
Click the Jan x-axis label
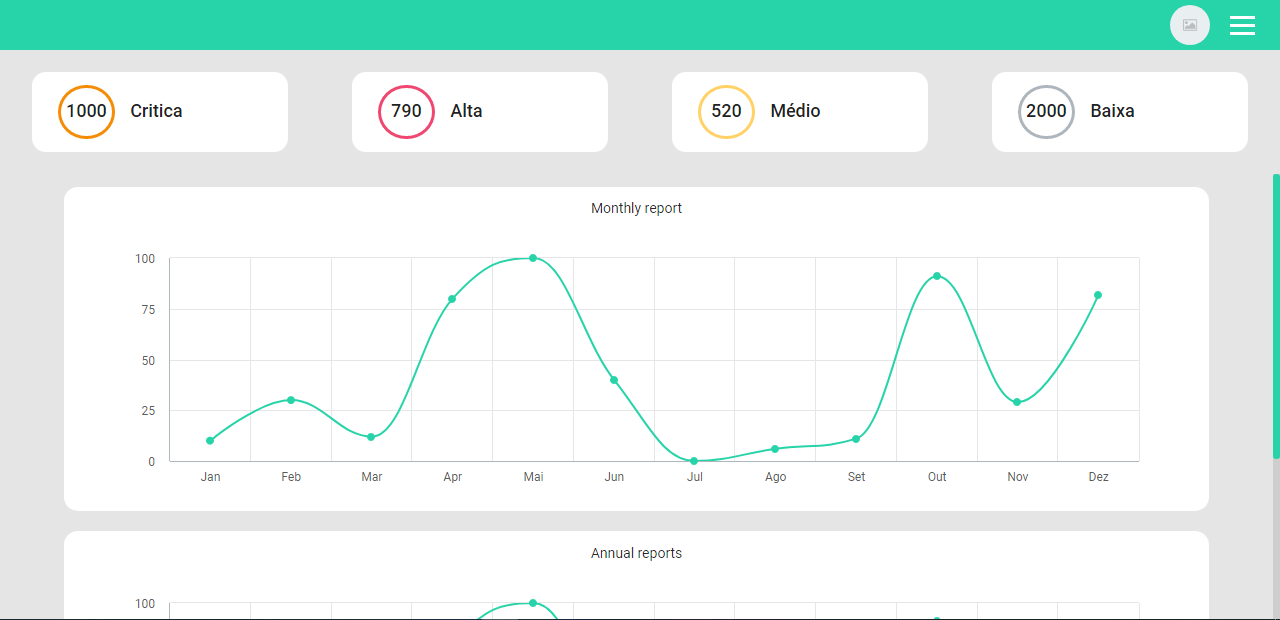pyautogui.click(x=210, y=477)
